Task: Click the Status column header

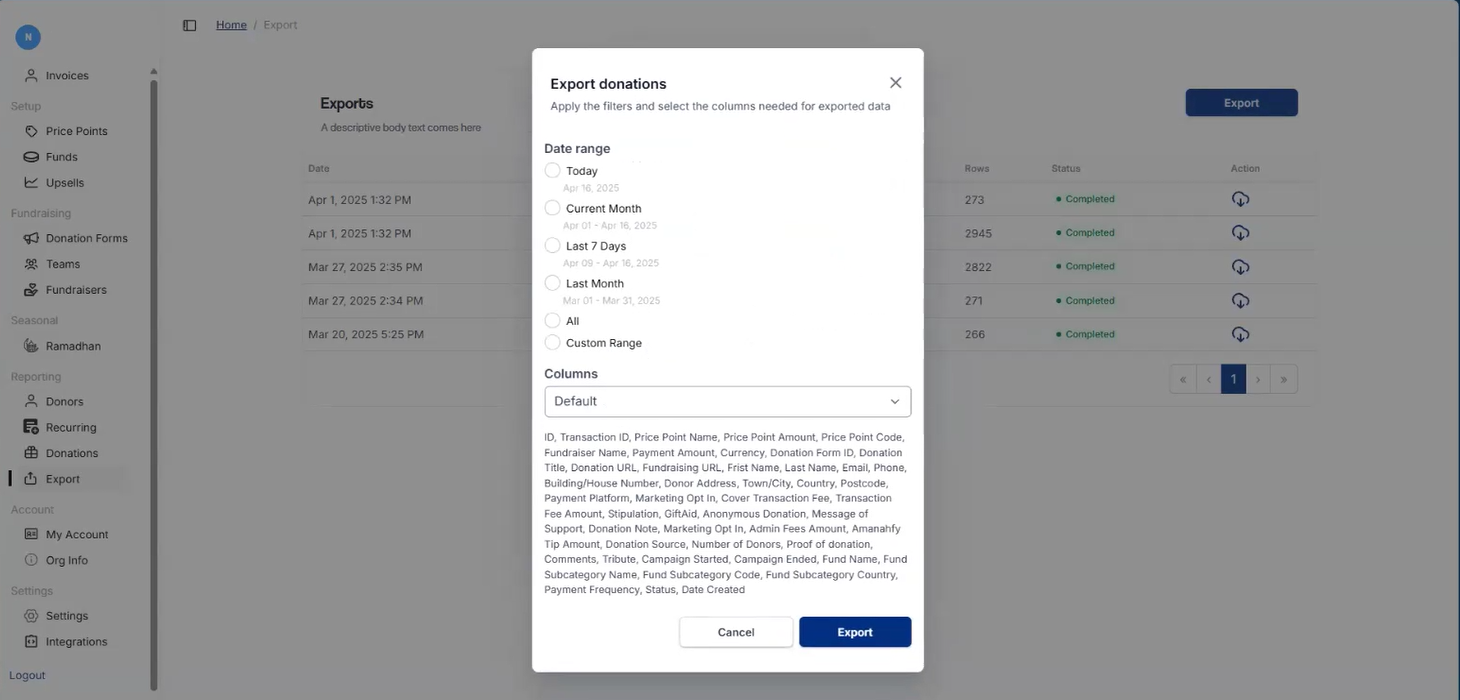Action: point(1066,168)
